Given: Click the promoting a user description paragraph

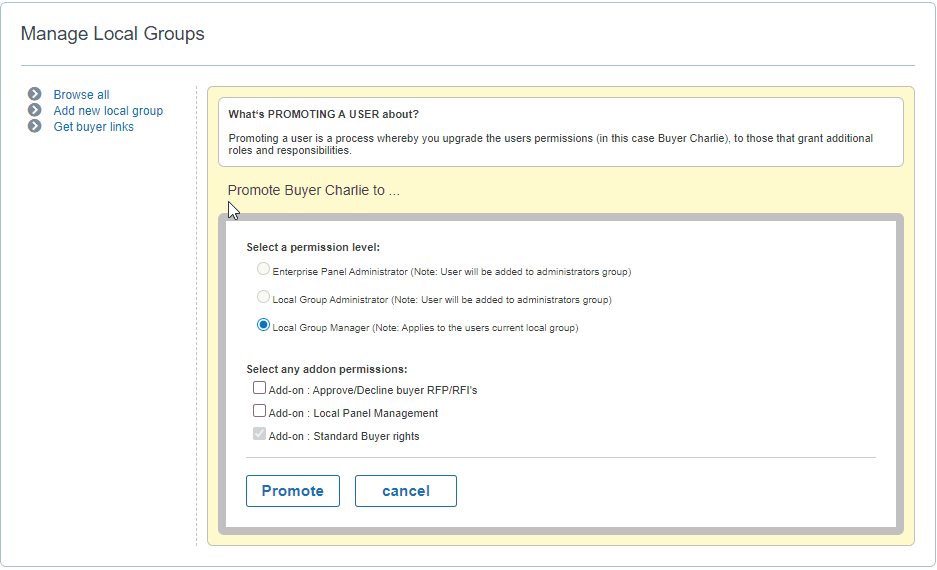Looking at the screenshot, I should pos(550,144).
